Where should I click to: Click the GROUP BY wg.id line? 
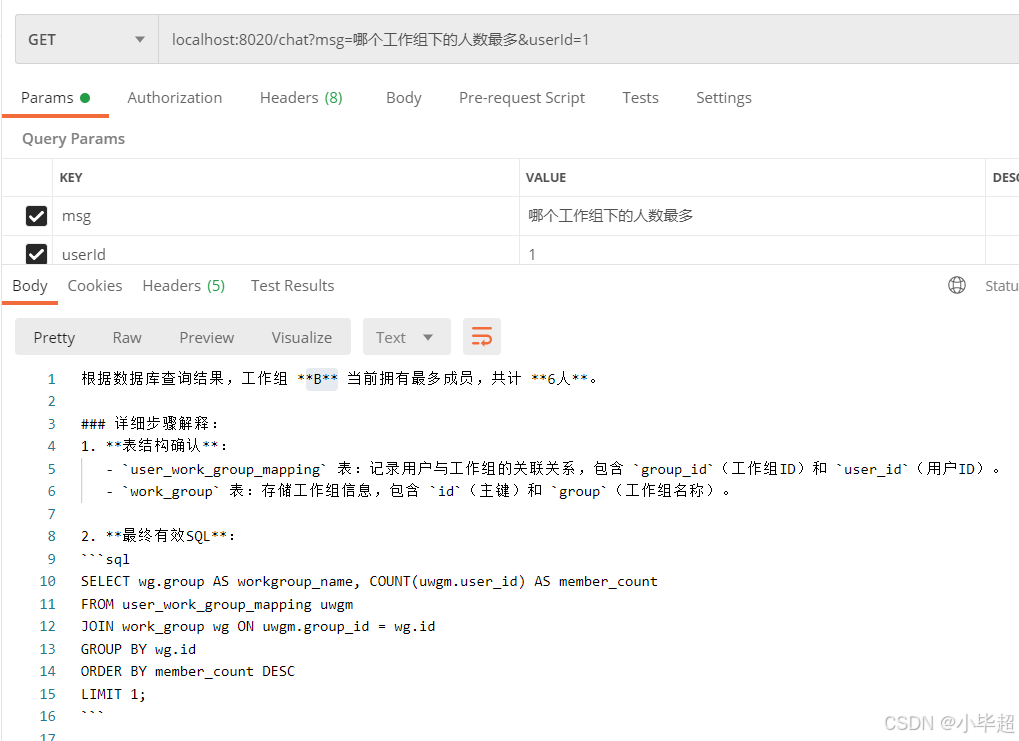click(x=138, y=649)
